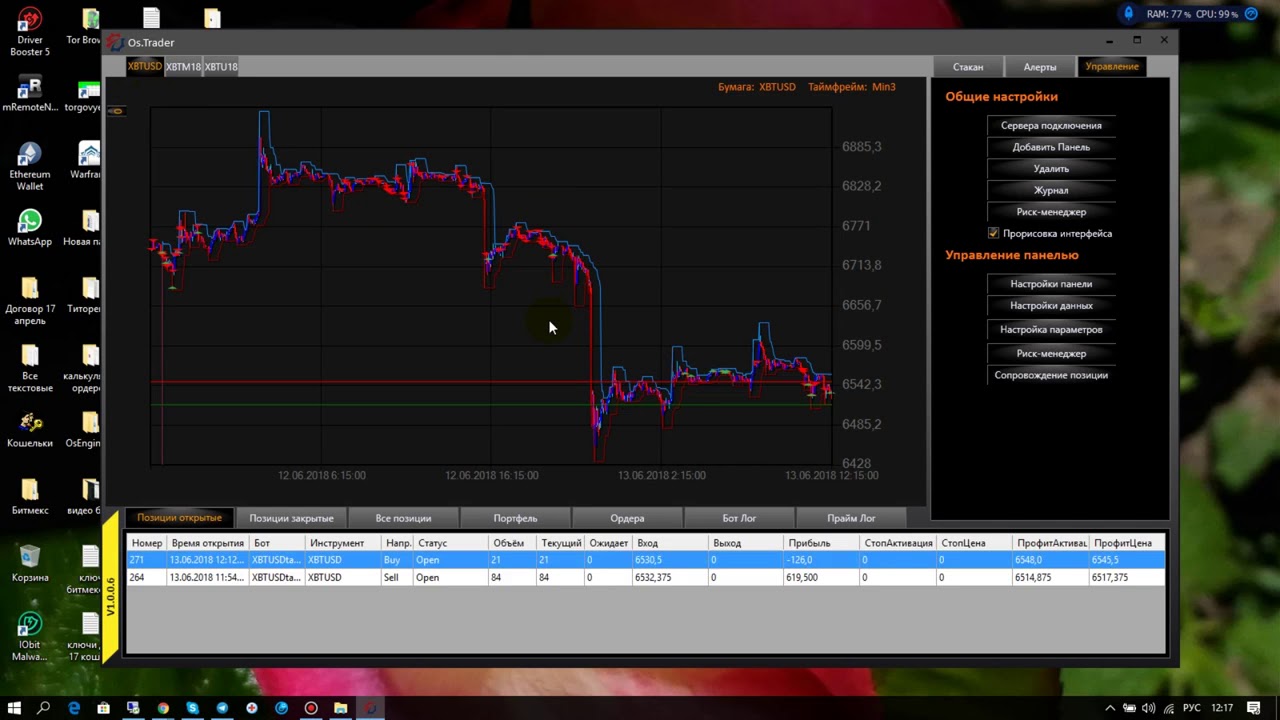Open the volume speaker tray icon
Viewport: 1280px width, 720px height.
pos(1149,708)
